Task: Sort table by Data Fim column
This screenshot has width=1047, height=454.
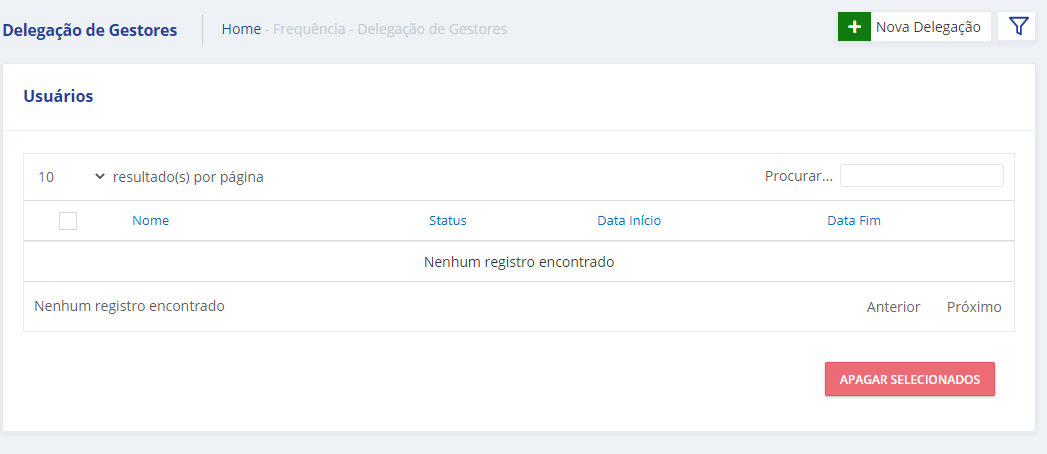Action: [854, 221]
